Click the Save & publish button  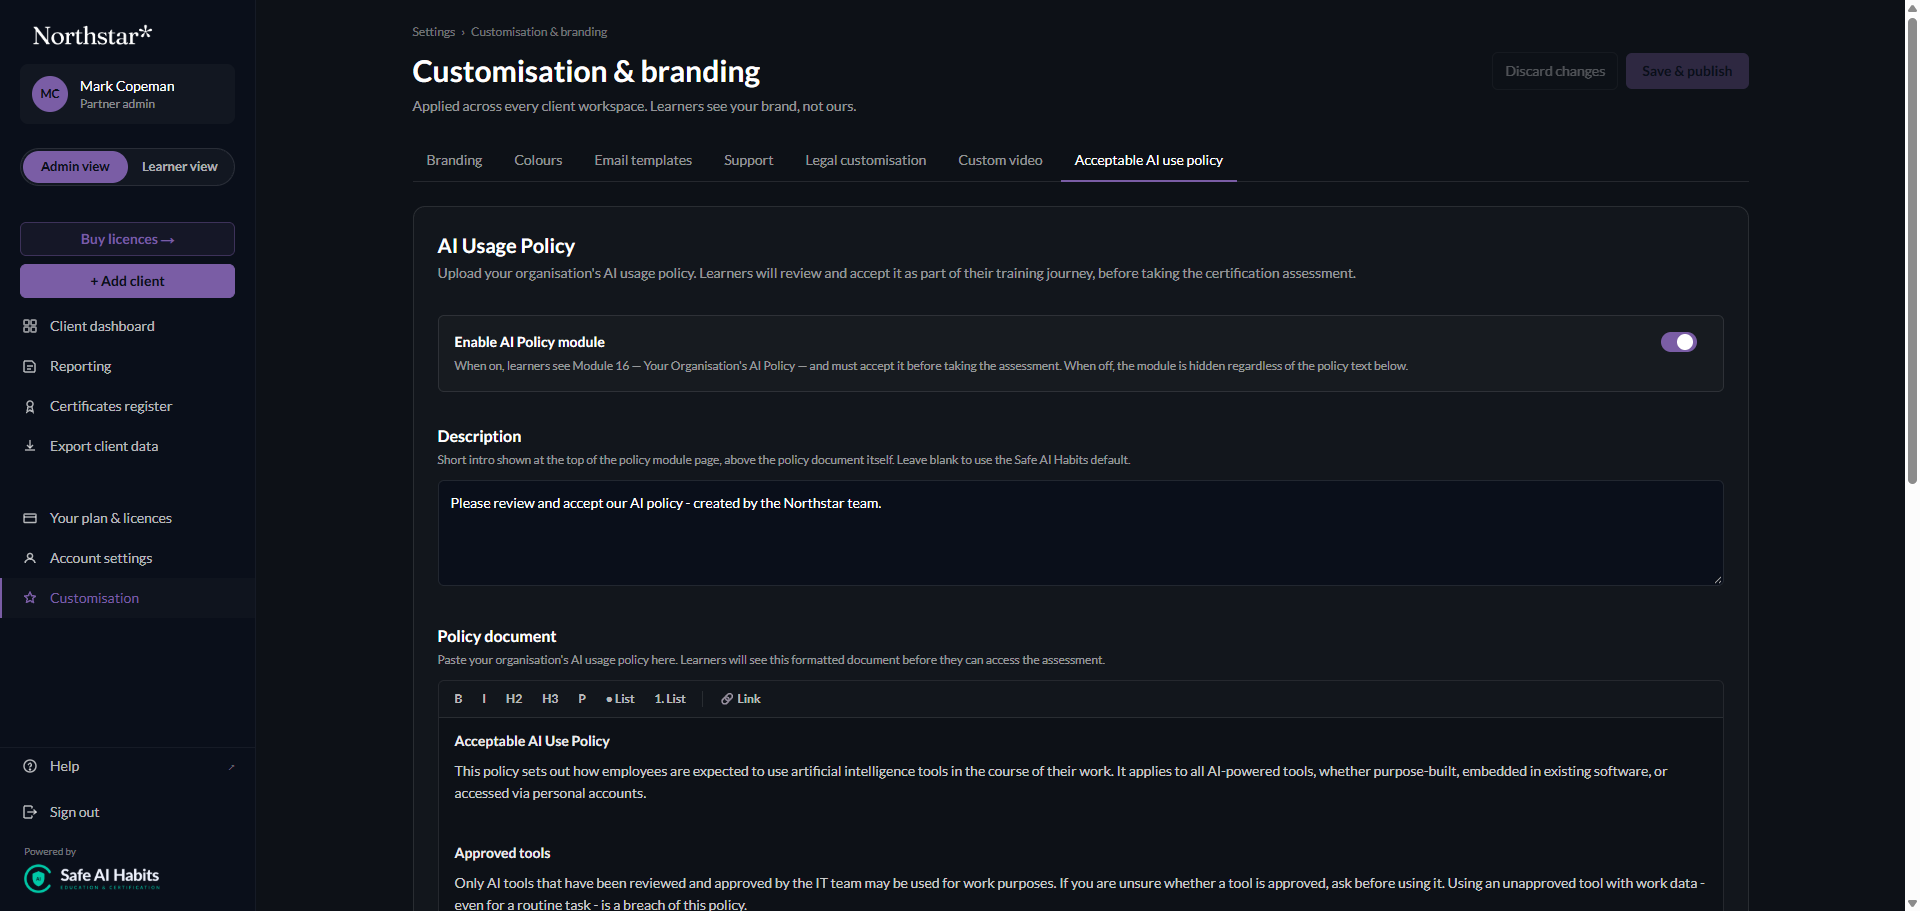[x=1687, y=71]
